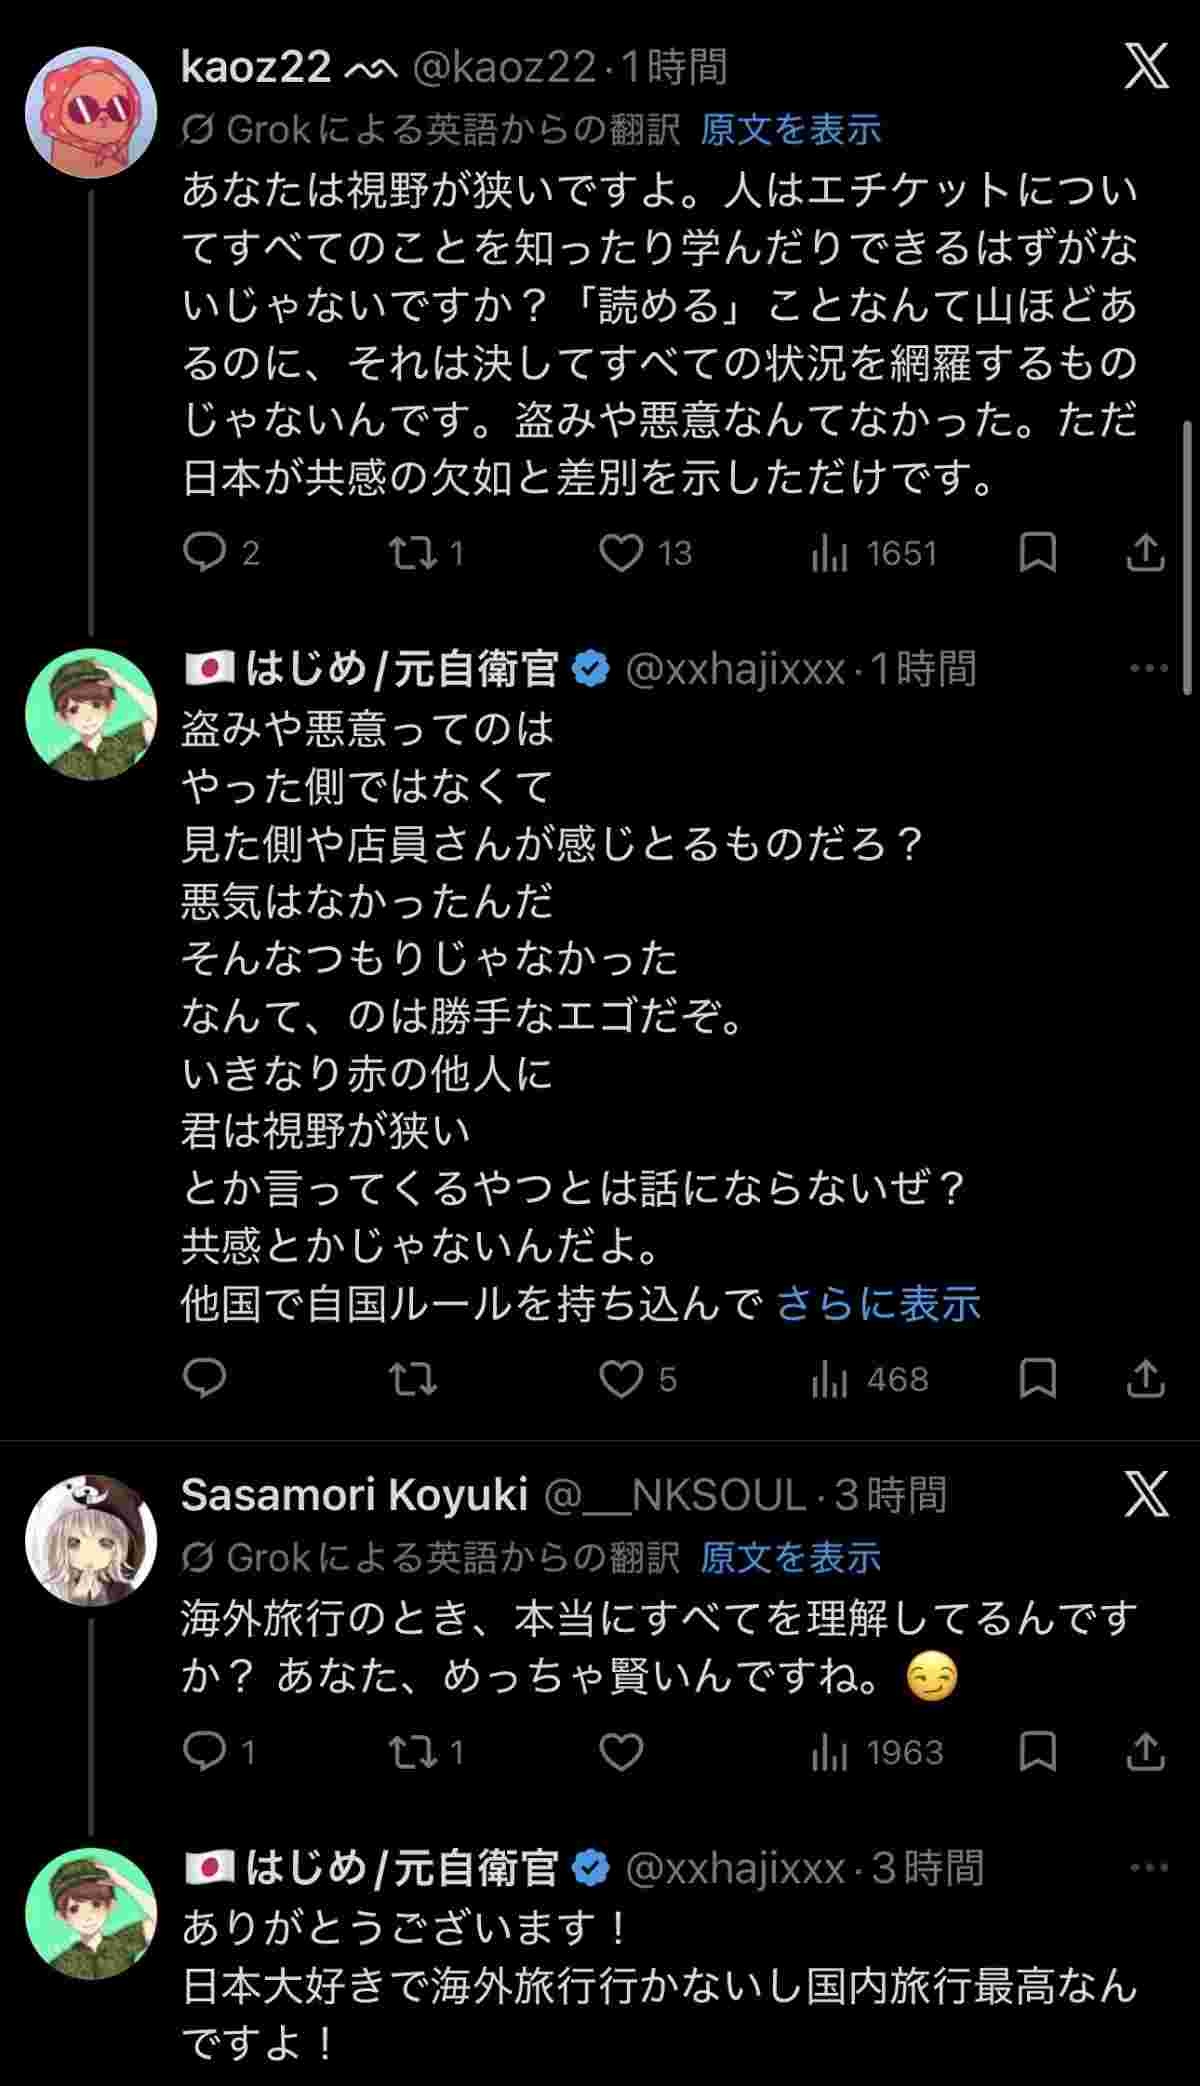
Task: Show original text of Sasamori Koyuki's post
Action: pyautogui.click(x=790, y=1557)
